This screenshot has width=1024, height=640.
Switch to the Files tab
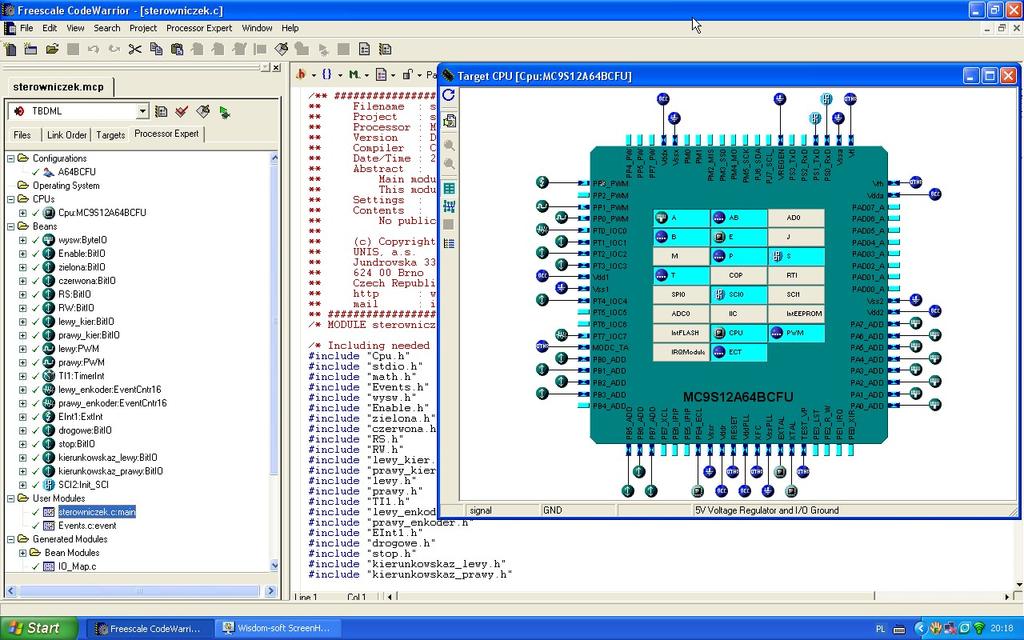22,135
